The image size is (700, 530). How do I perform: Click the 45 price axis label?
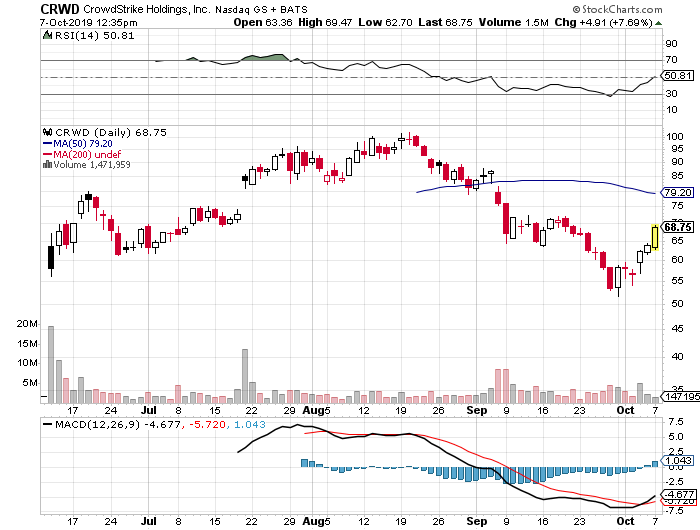(x=677, y=329)
